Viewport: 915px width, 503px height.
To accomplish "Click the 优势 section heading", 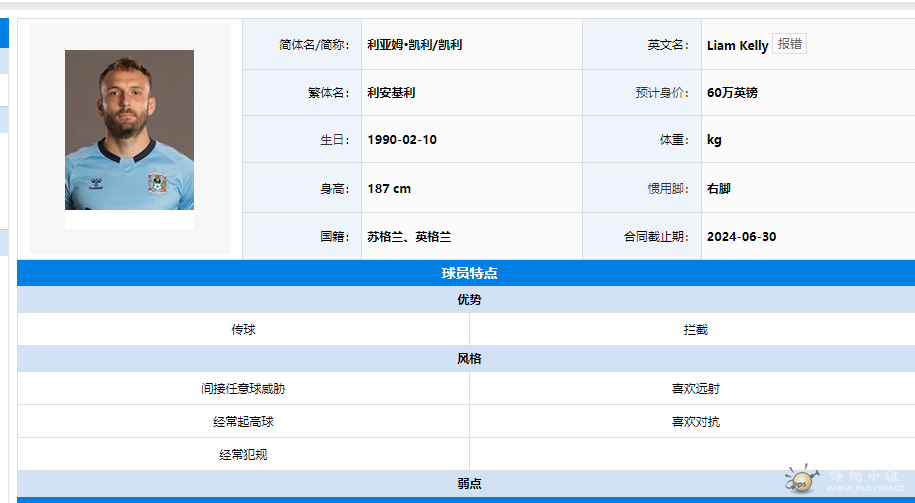I will click(x=469, y=300).
